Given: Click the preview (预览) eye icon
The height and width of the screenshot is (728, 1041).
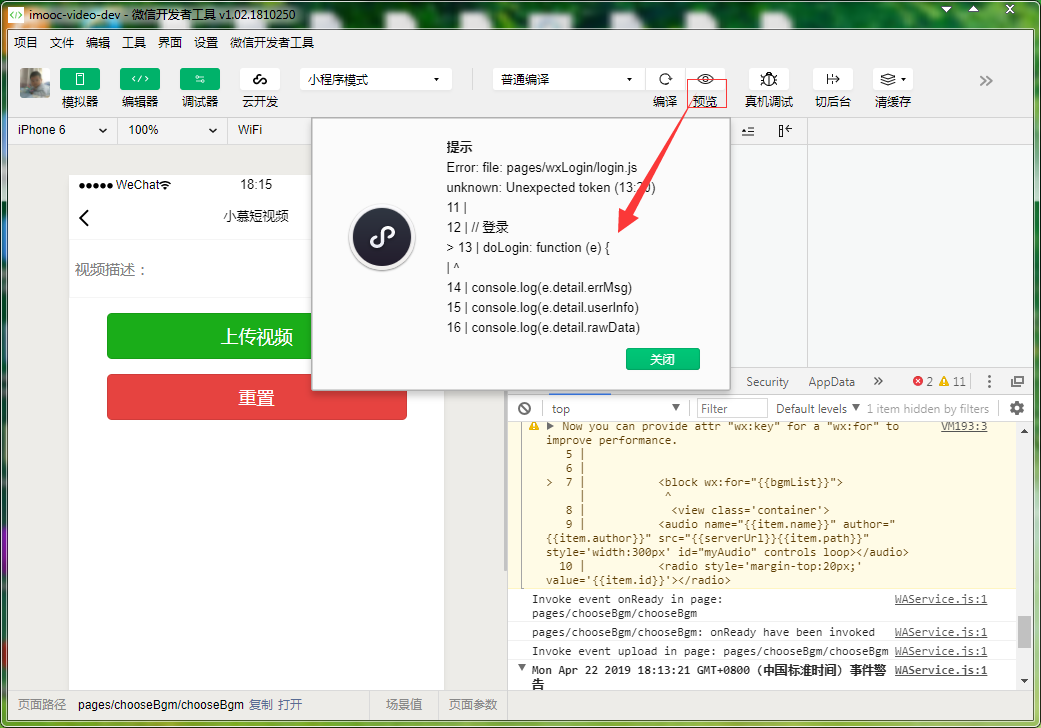Looking at the screenshot, I should (705, 79).
